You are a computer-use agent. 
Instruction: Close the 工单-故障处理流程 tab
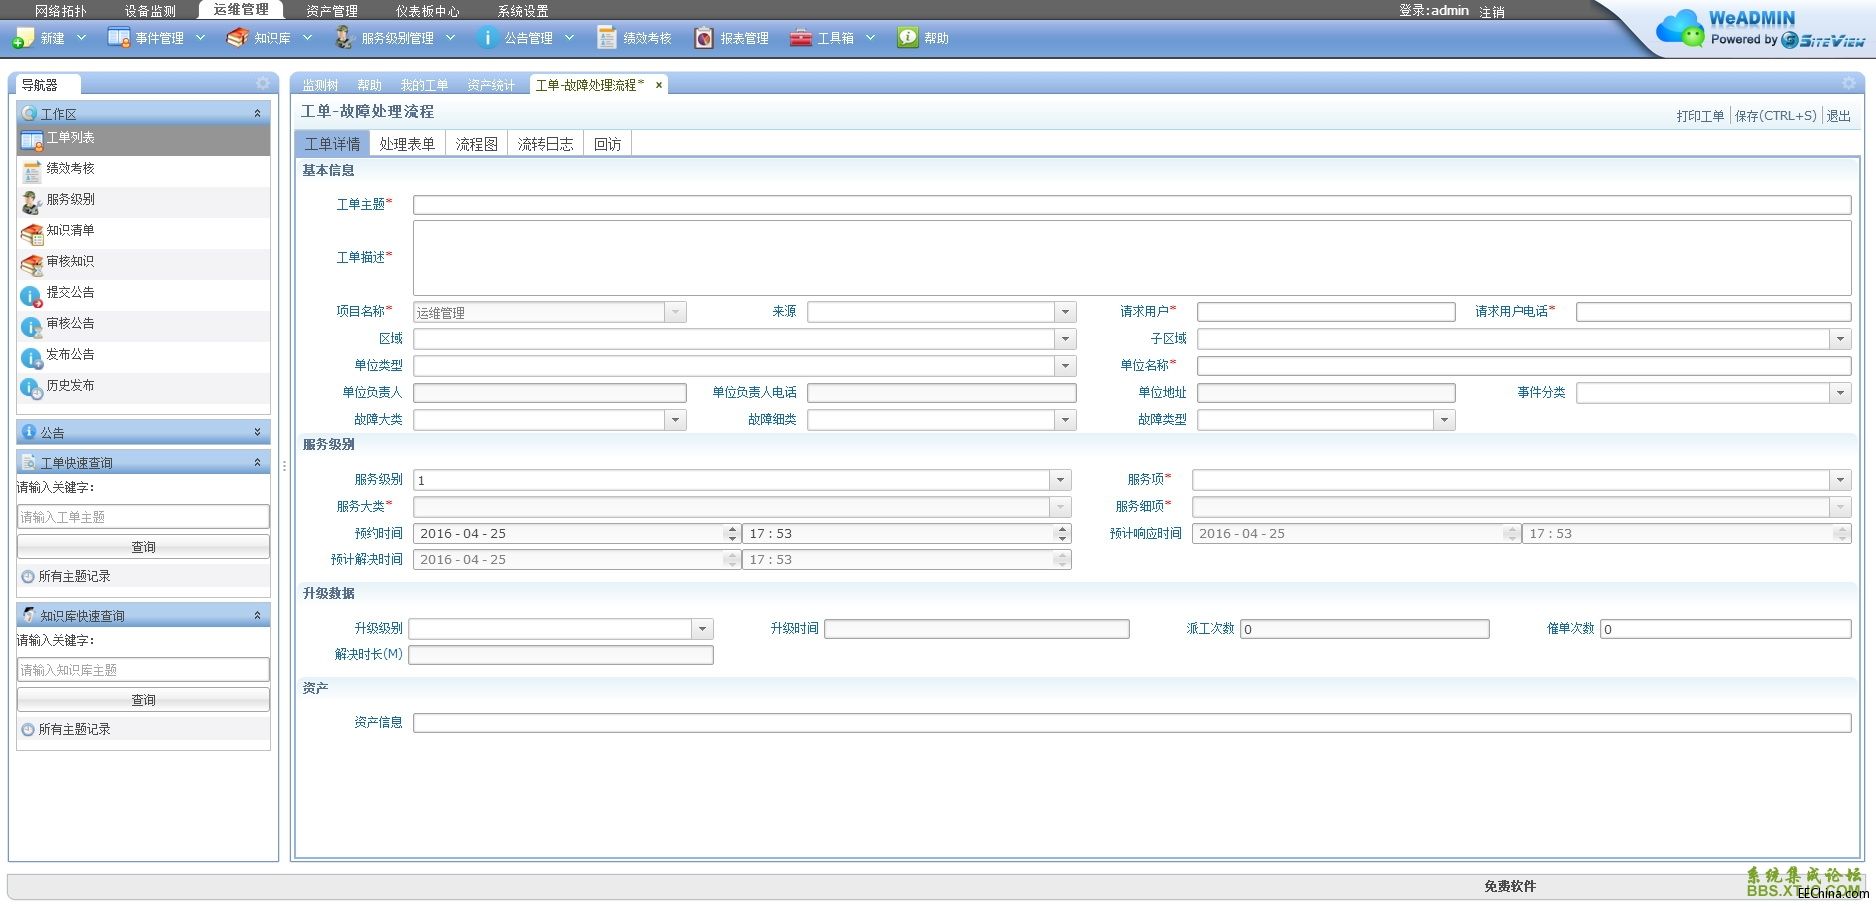click(659, 85)
